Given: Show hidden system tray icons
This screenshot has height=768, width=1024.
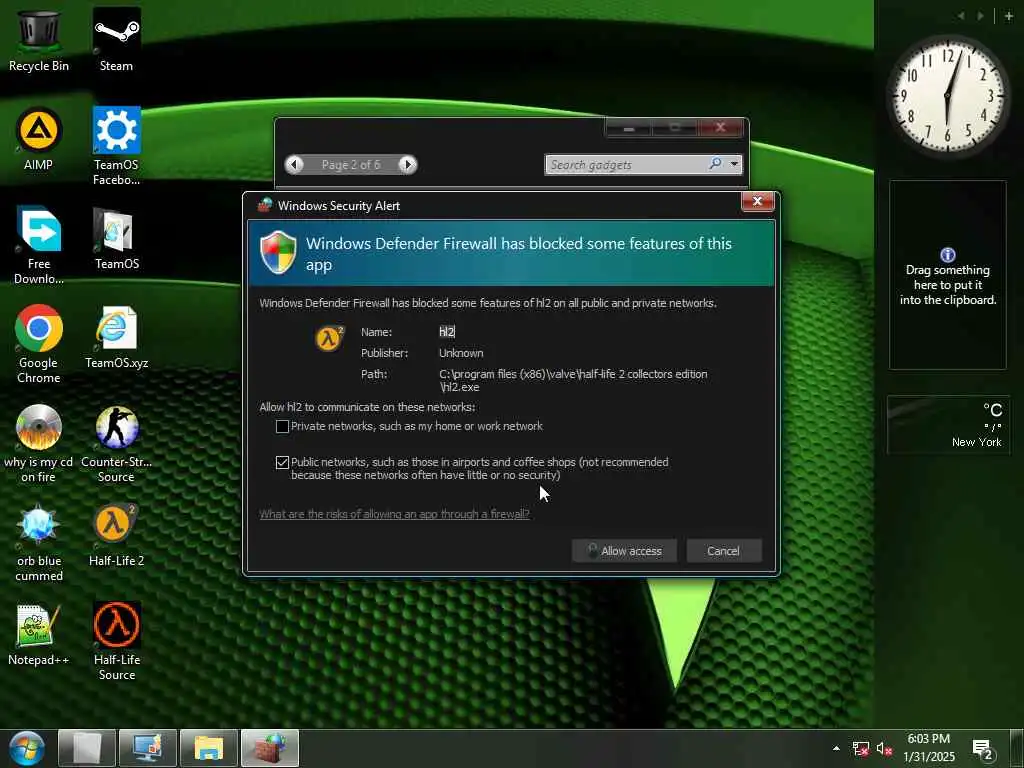Looking at the screenshot, I should [836, 748].
